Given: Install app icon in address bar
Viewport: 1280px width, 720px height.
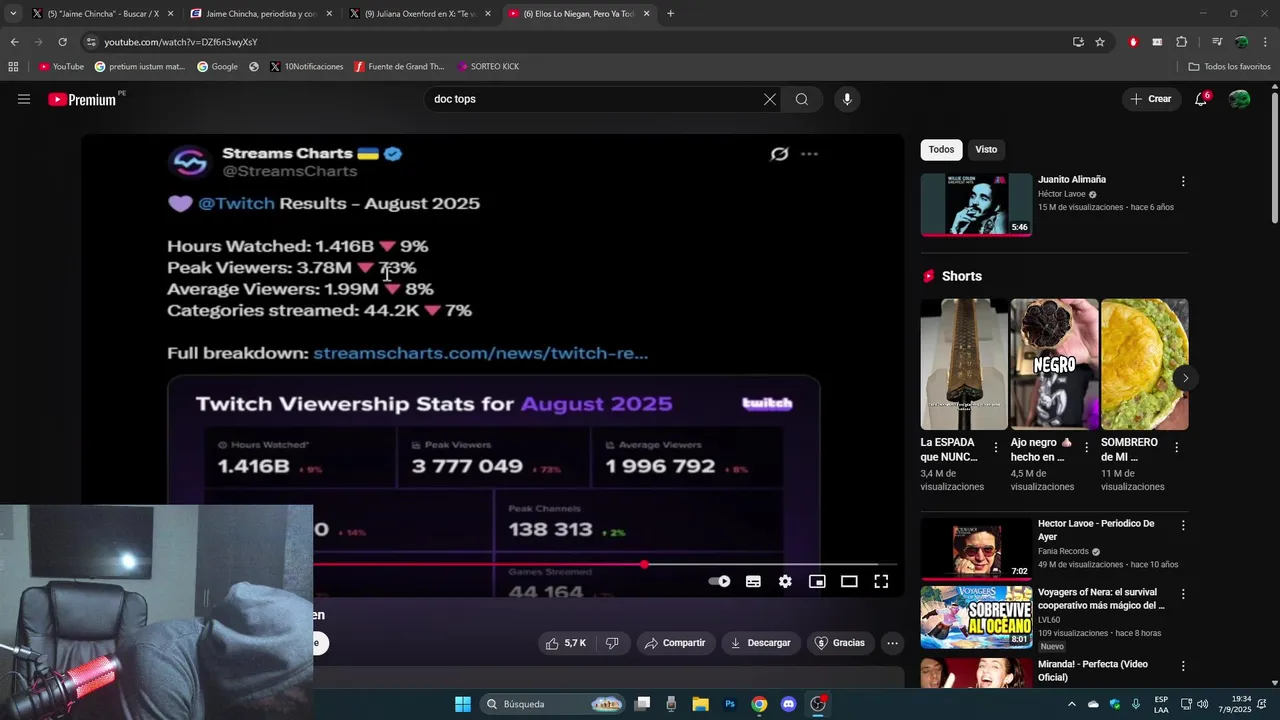Looking at the screenshot, I should (x=1078, y=42).
